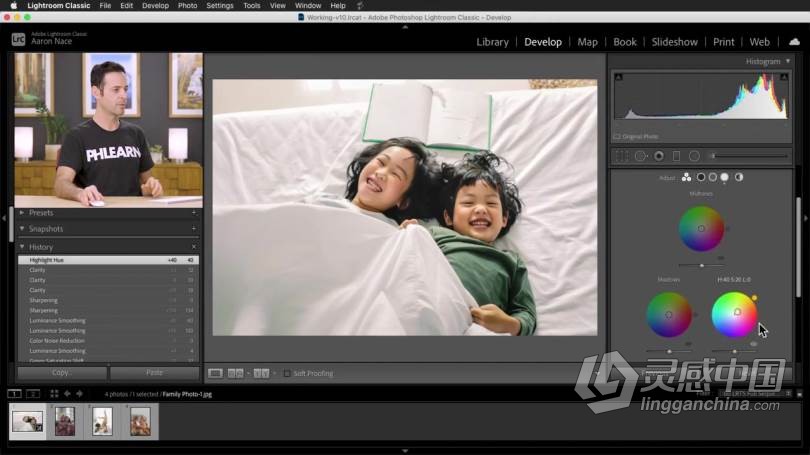Adjust Global color grading wheel
Image resolution: width=810 pixels, height=455 pixels.
(739, 177)
